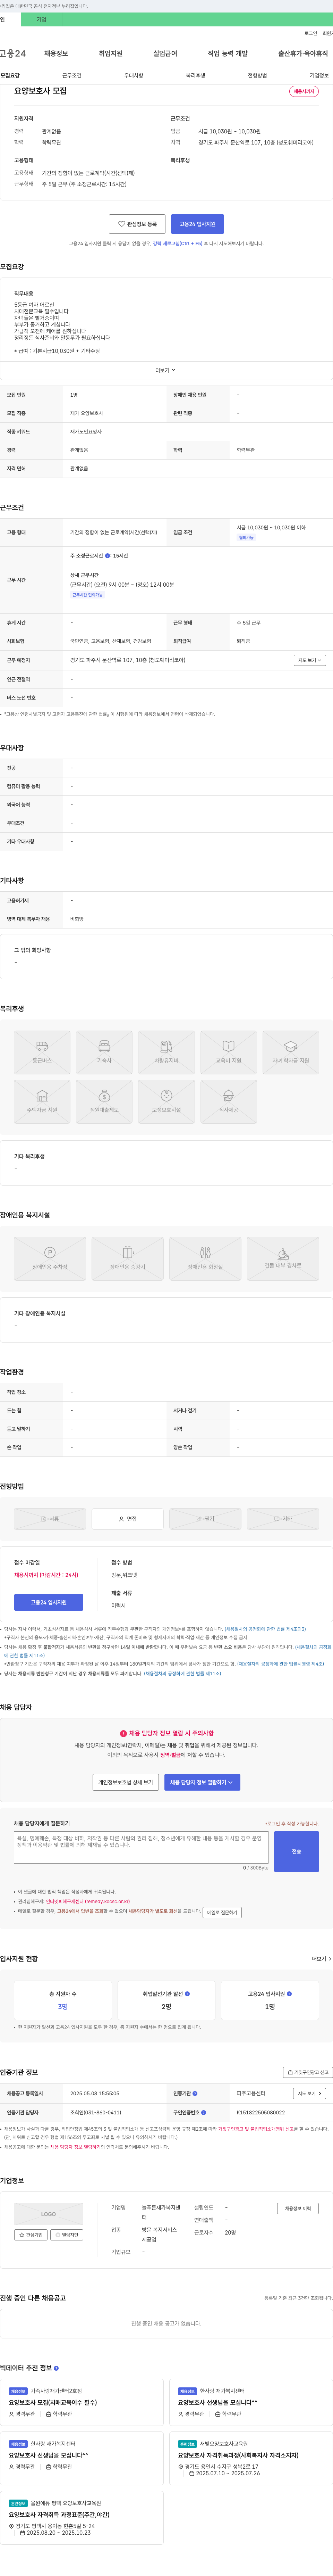Open recommended course 요양보호사 자격취득 과정표준(주간,야간)
This screenshot has height=2576, width=333.
(59, 2514)
